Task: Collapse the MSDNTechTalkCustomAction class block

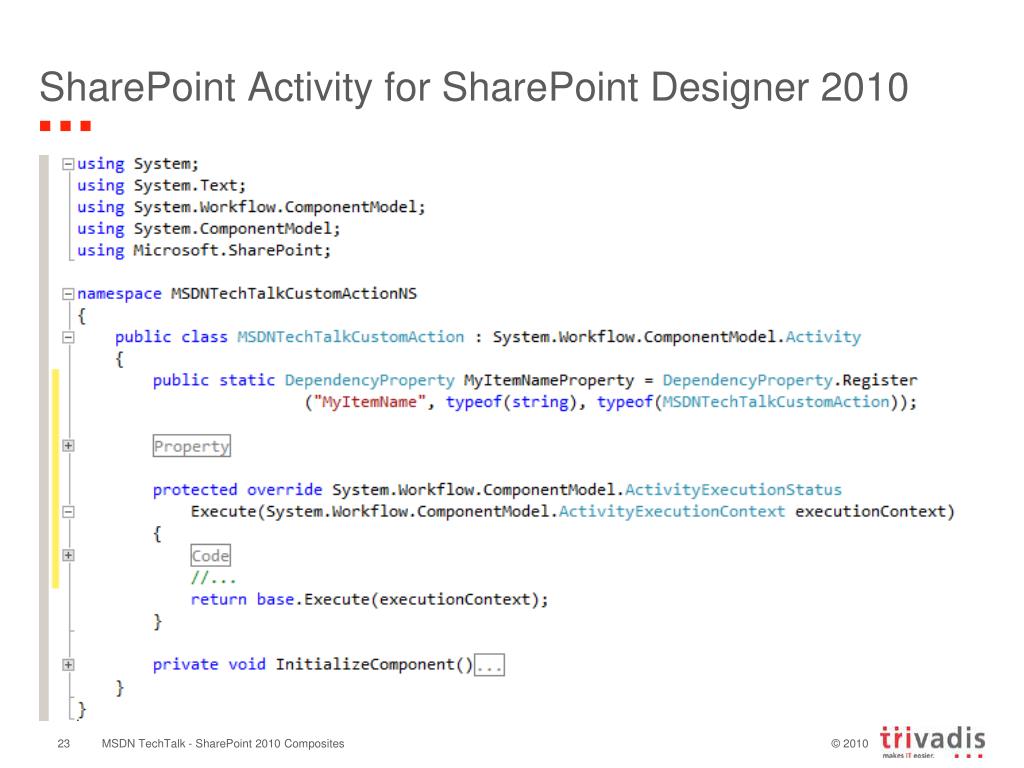Action: point(68,338)
